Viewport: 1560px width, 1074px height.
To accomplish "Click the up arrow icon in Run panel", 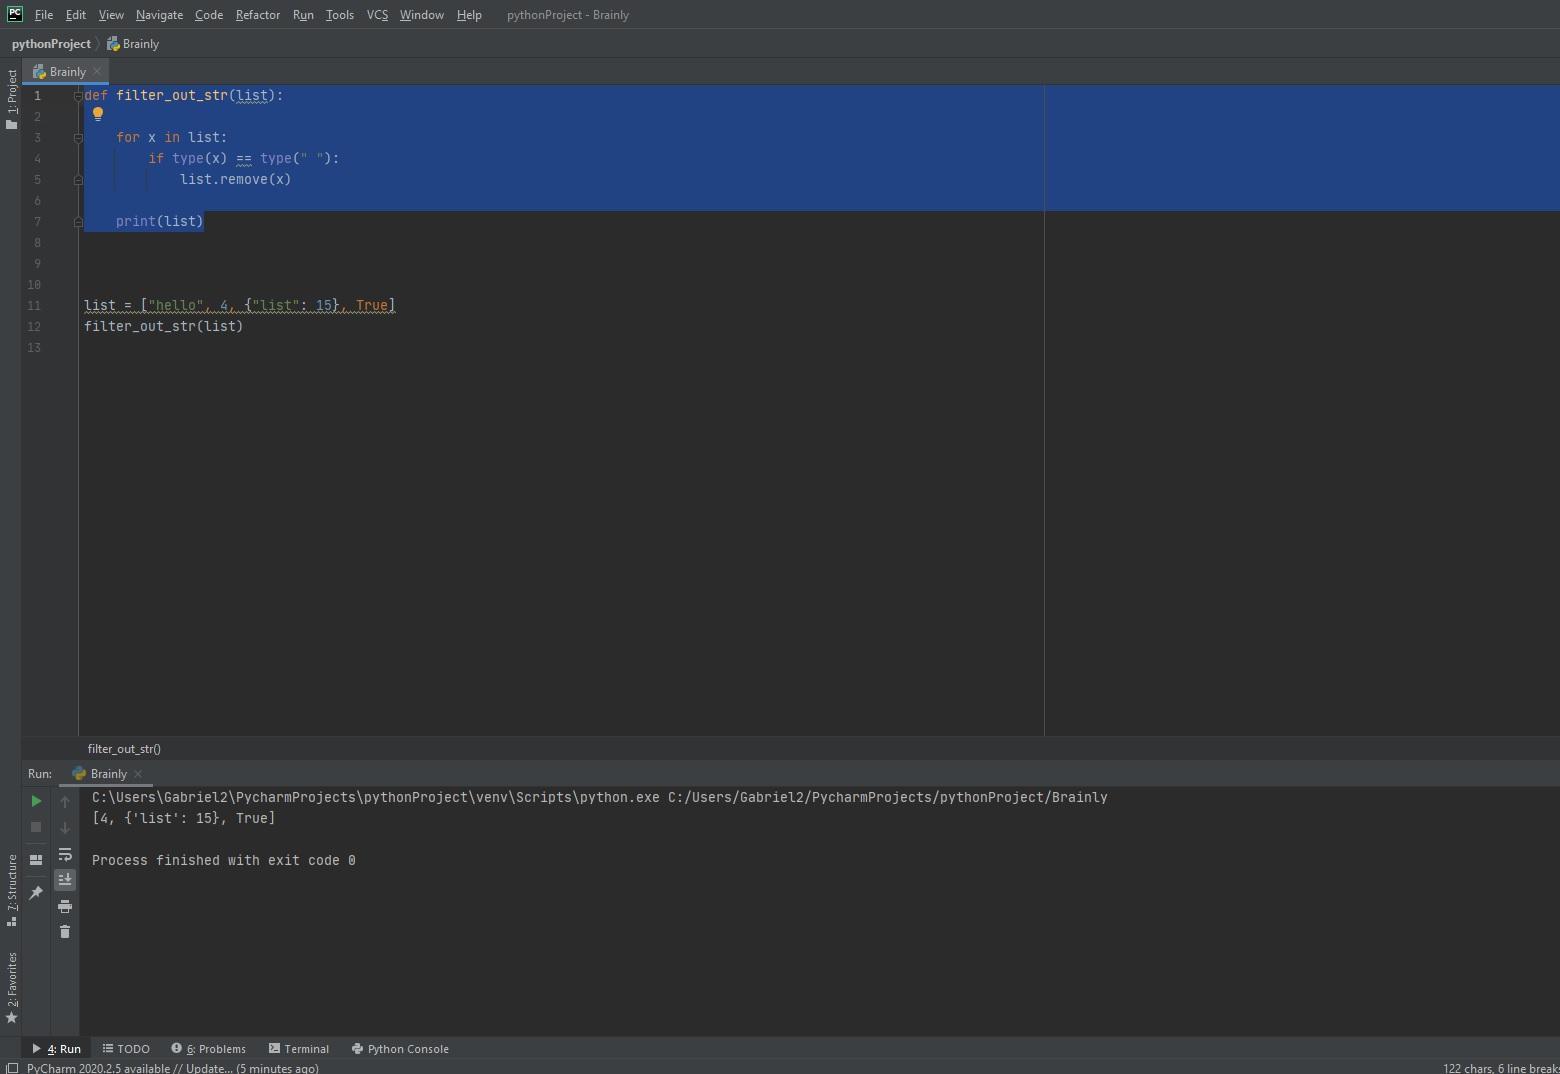I will point(65,802).
